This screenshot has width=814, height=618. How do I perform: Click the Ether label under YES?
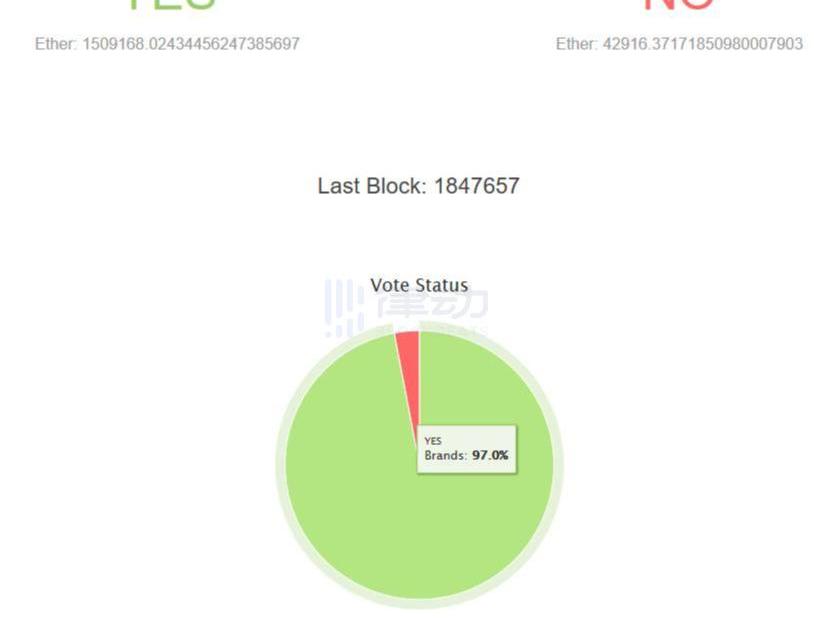(x=56, y=44)
